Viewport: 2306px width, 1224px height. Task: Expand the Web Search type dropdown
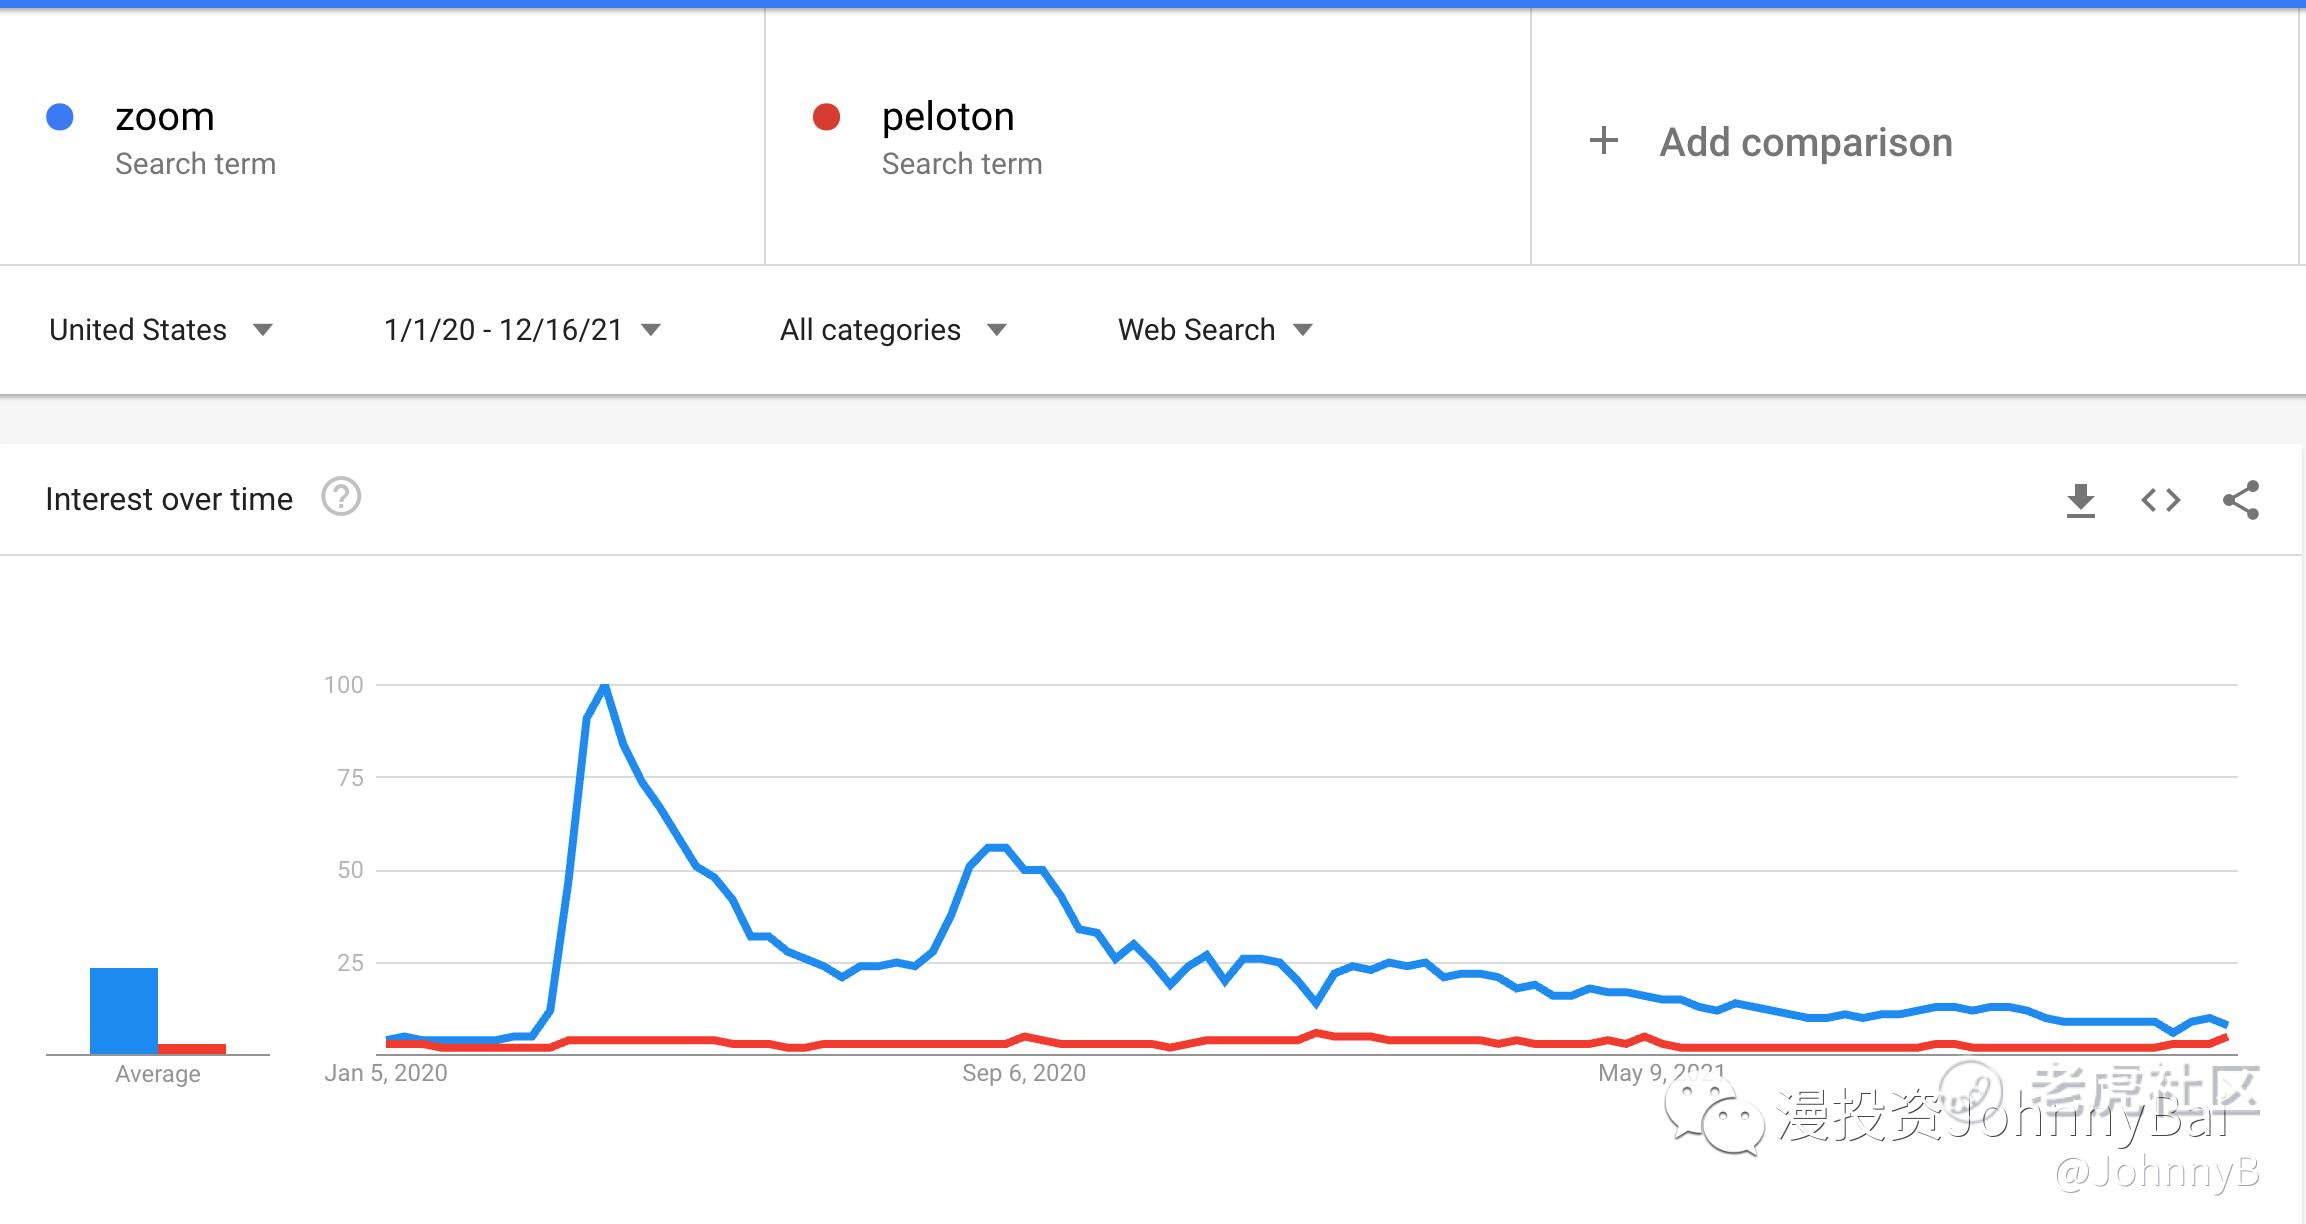(x=1214, y=330)
